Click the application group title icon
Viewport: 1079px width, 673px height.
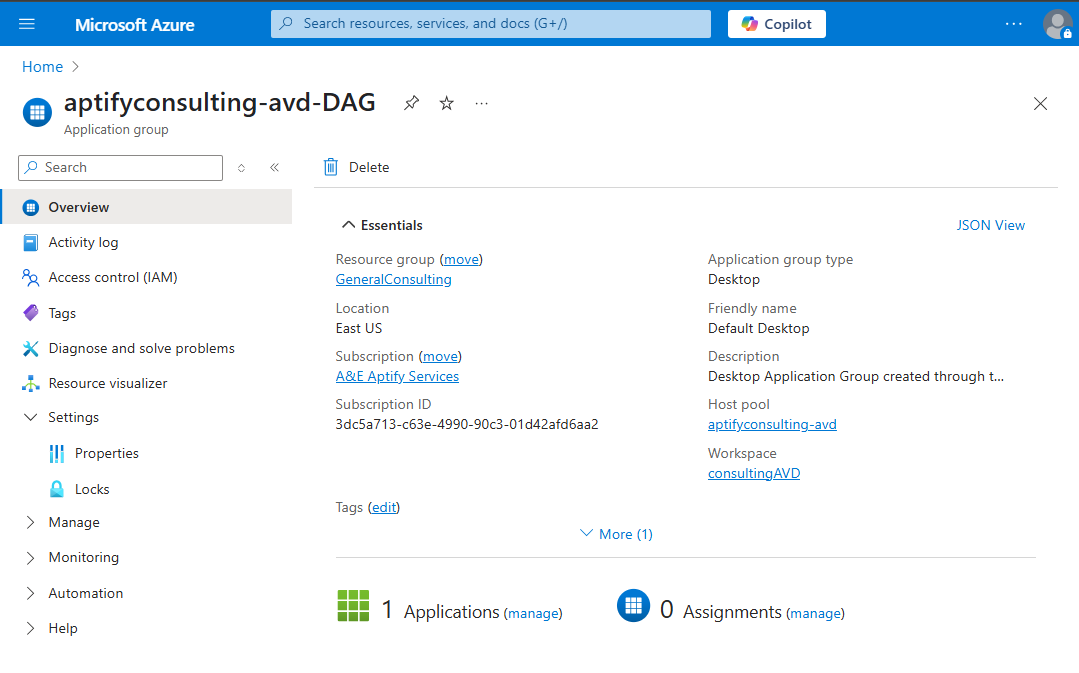(37, 113)
